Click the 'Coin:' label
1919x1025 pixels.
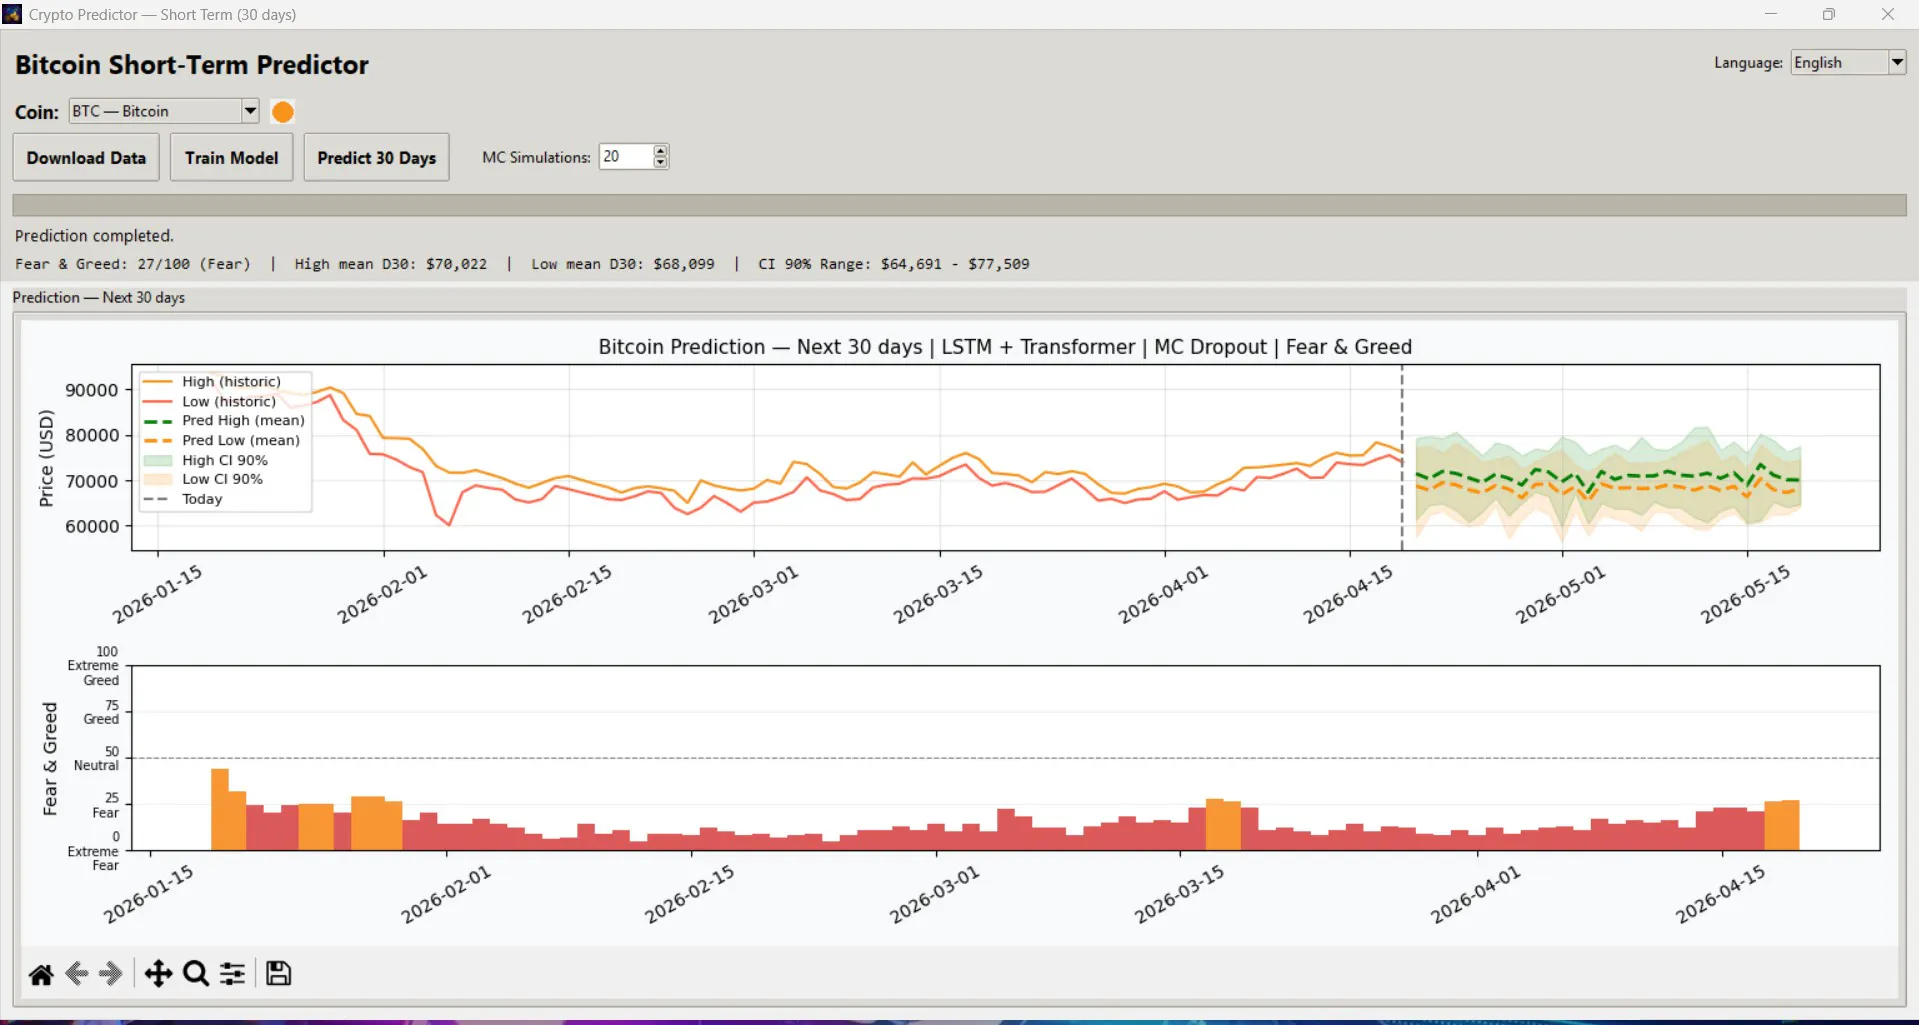pyautogui.click(x=37, y=112)
